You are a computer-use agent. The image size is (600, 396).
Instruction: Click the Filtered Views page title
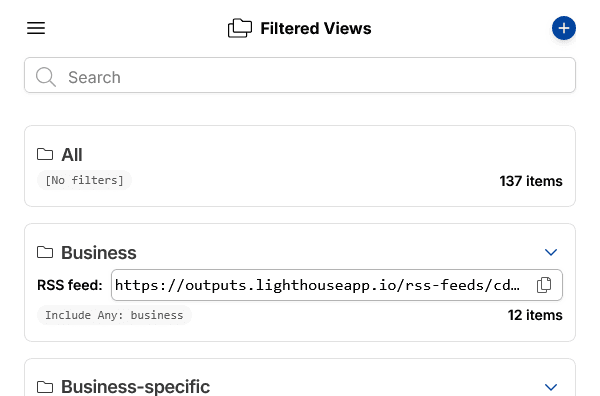(316, 28)
